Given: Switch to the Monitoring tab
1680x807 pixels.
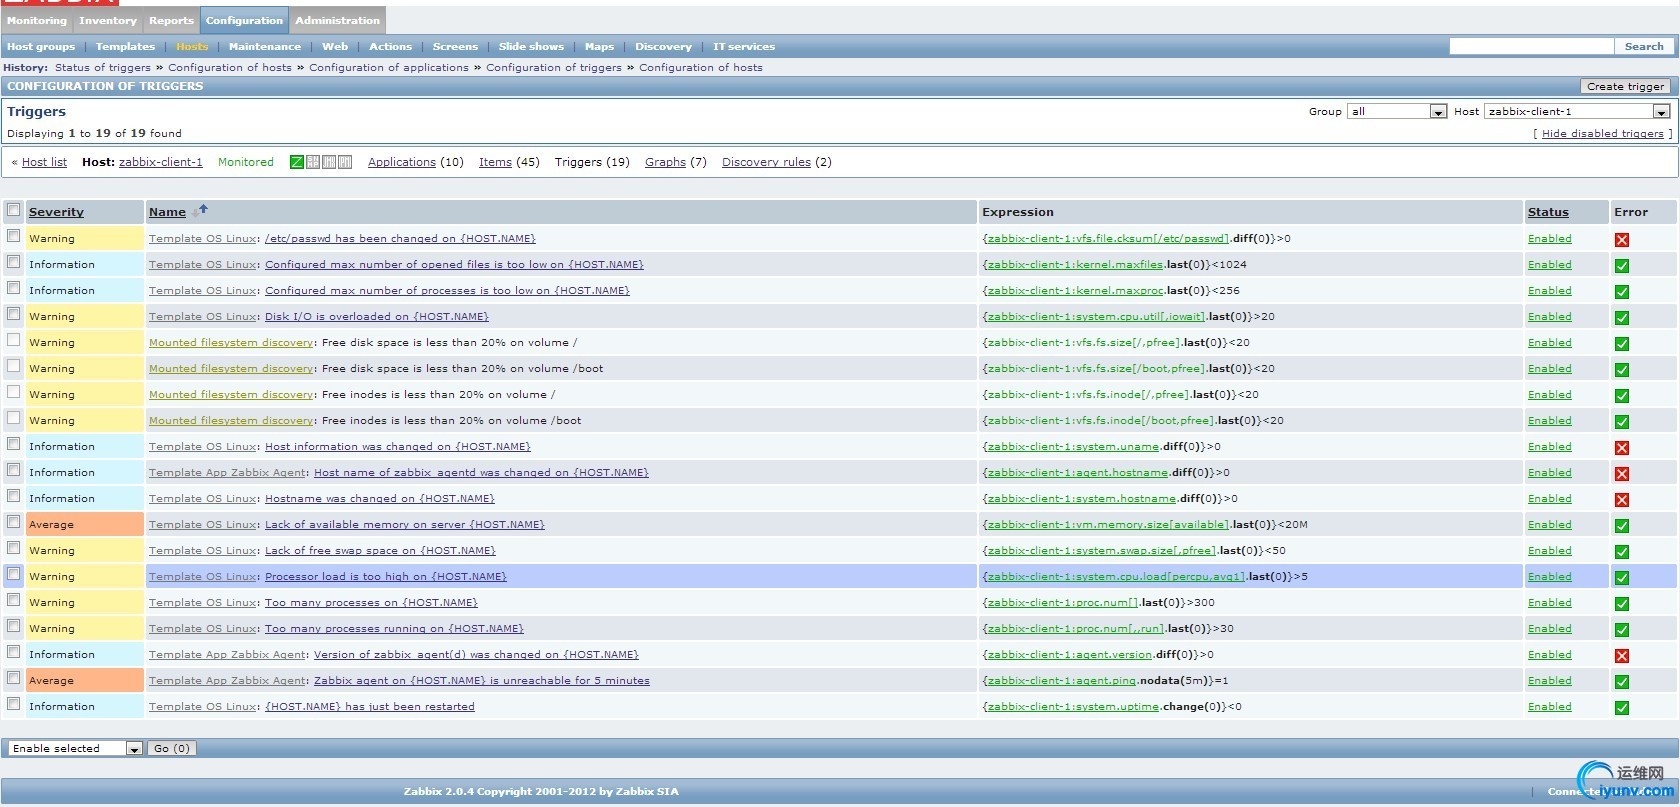Looking at the screenshot, I should coord(37,20).
